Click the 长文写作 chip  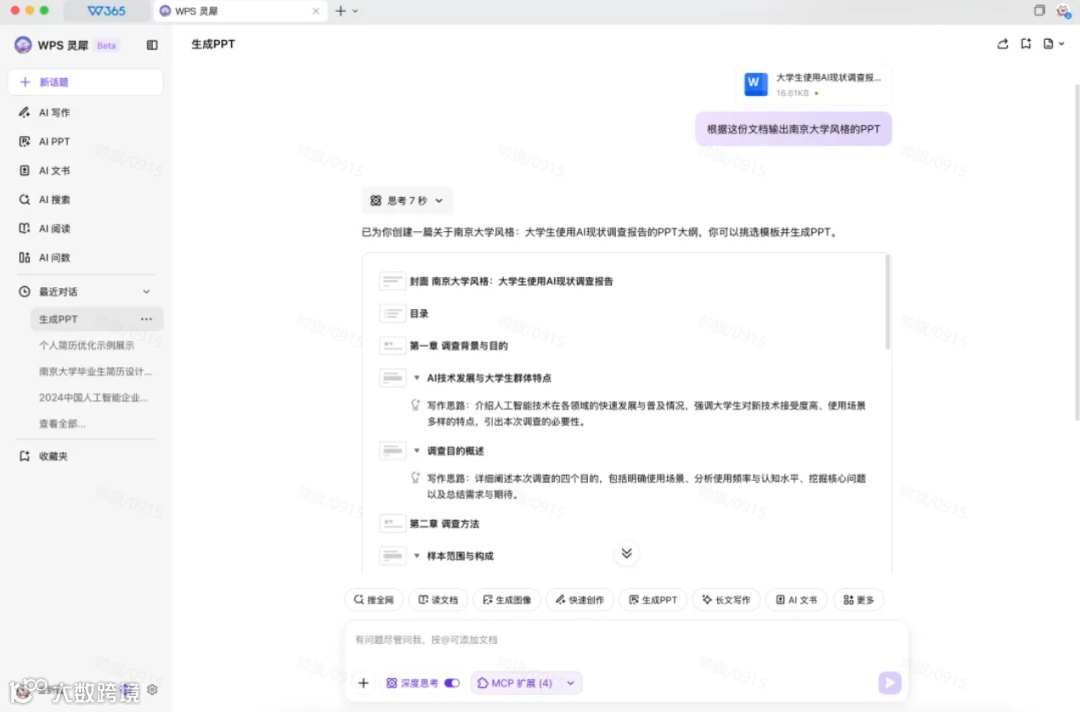click(726, 600)
